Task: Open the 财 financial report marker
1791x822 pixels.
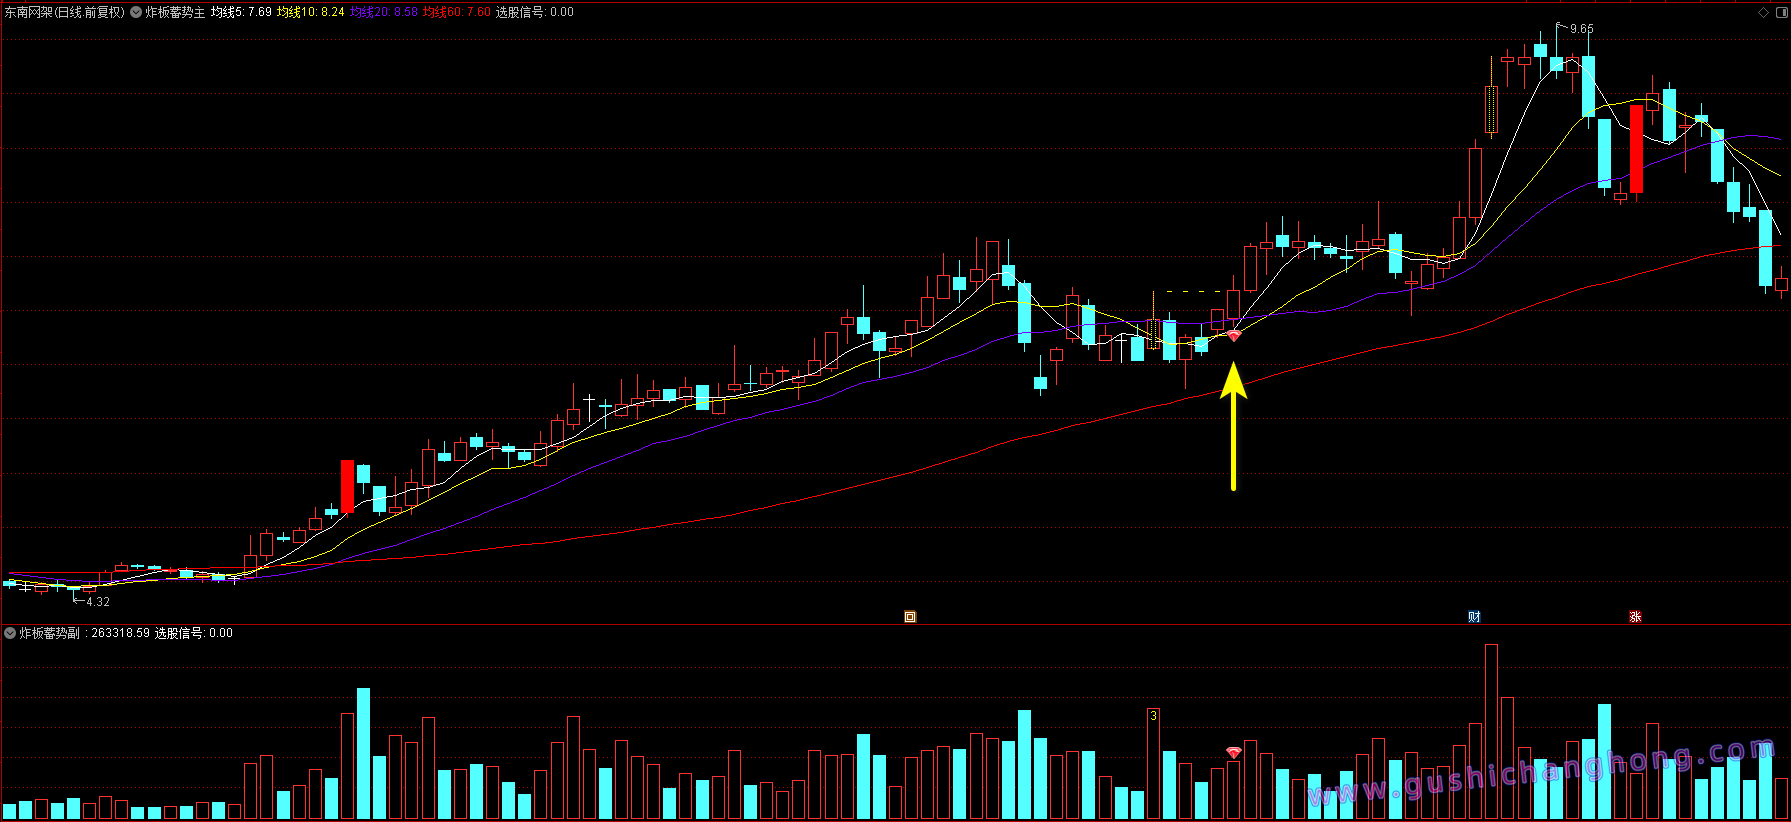Action: coord(1474,617)
